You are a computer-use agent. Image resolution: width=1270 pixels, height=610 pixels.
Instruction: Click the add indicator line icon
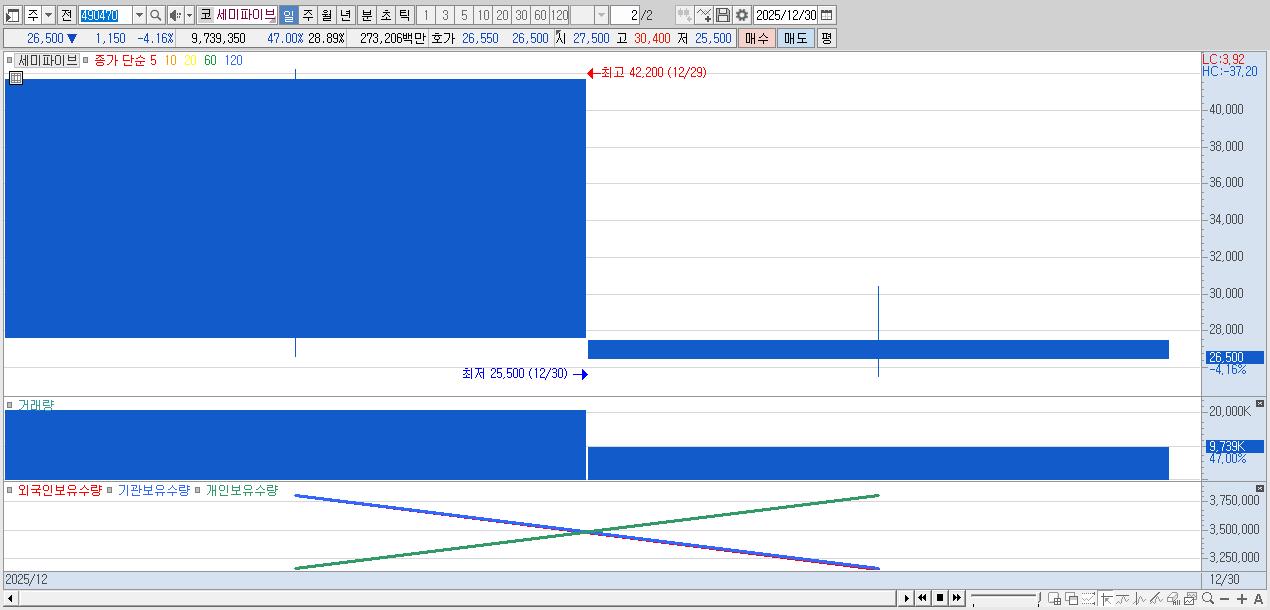click(x=704, y=15)
